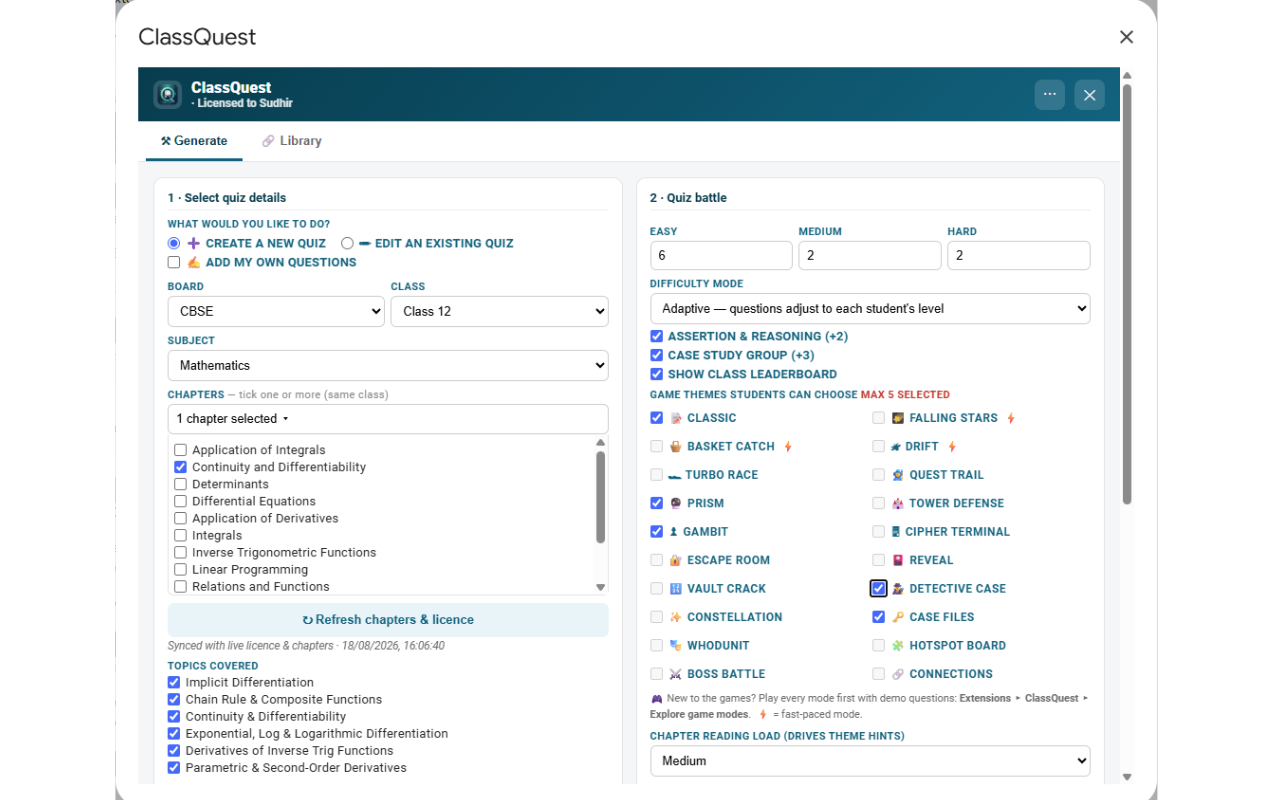
Task: Open the Board dropdown showing CBSE
Action: [x=276, y=311]
